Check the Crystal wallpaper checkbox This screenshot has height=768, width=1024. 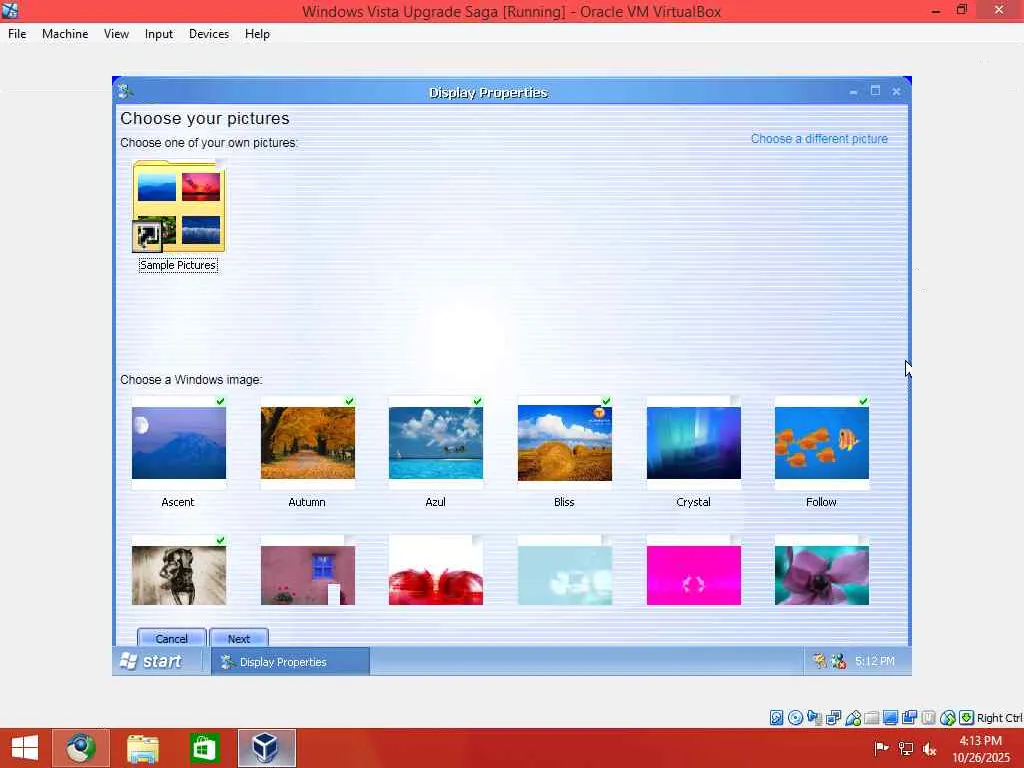click(x=735, y=401)
